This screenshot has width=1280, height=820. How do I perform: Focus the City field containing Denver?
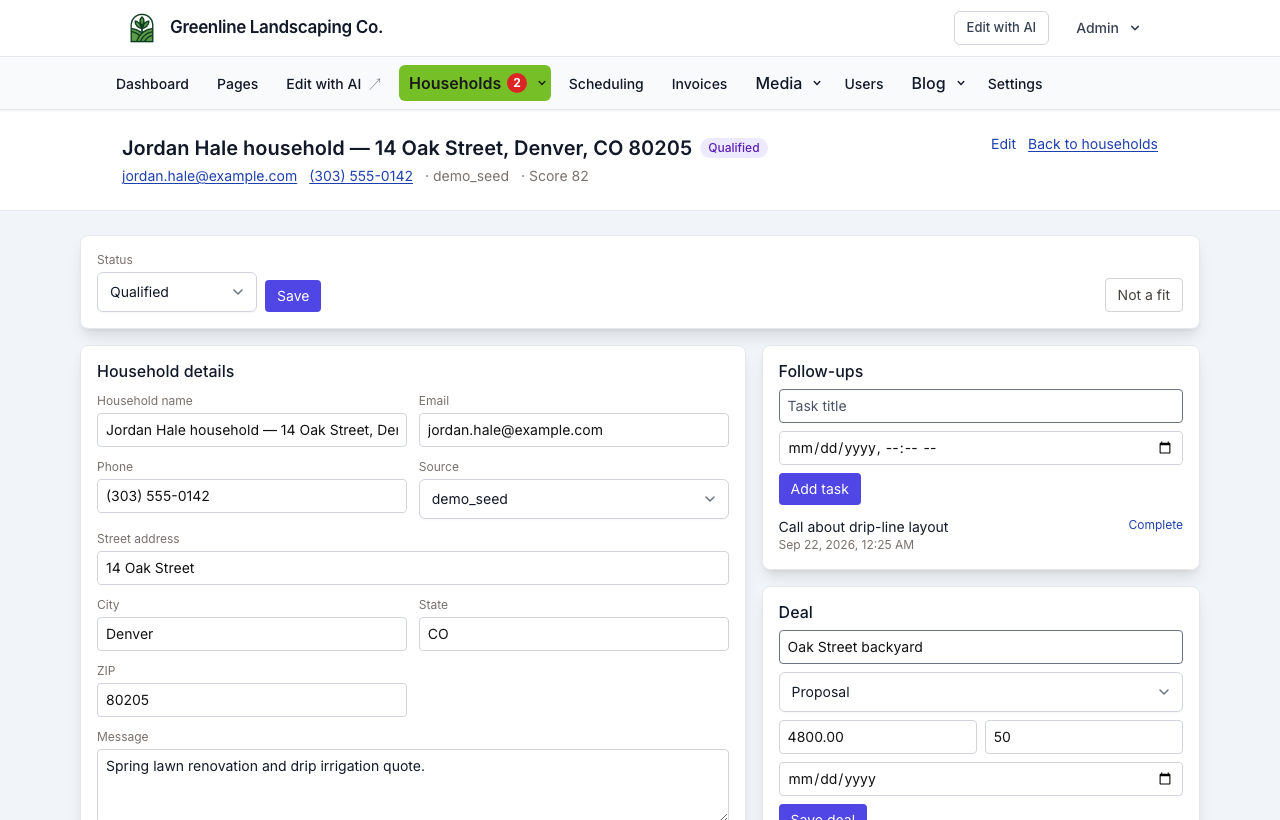point(252,634)
